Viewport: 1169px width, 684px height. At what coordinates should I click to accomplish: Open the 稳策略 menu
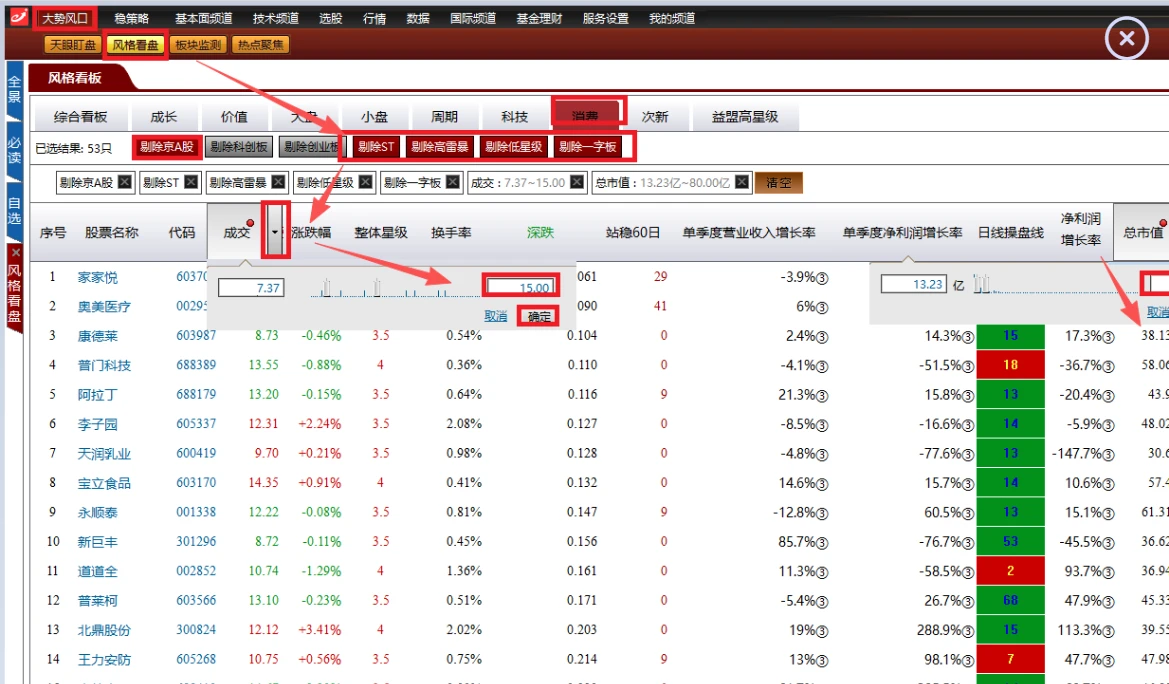pos(132,18)
